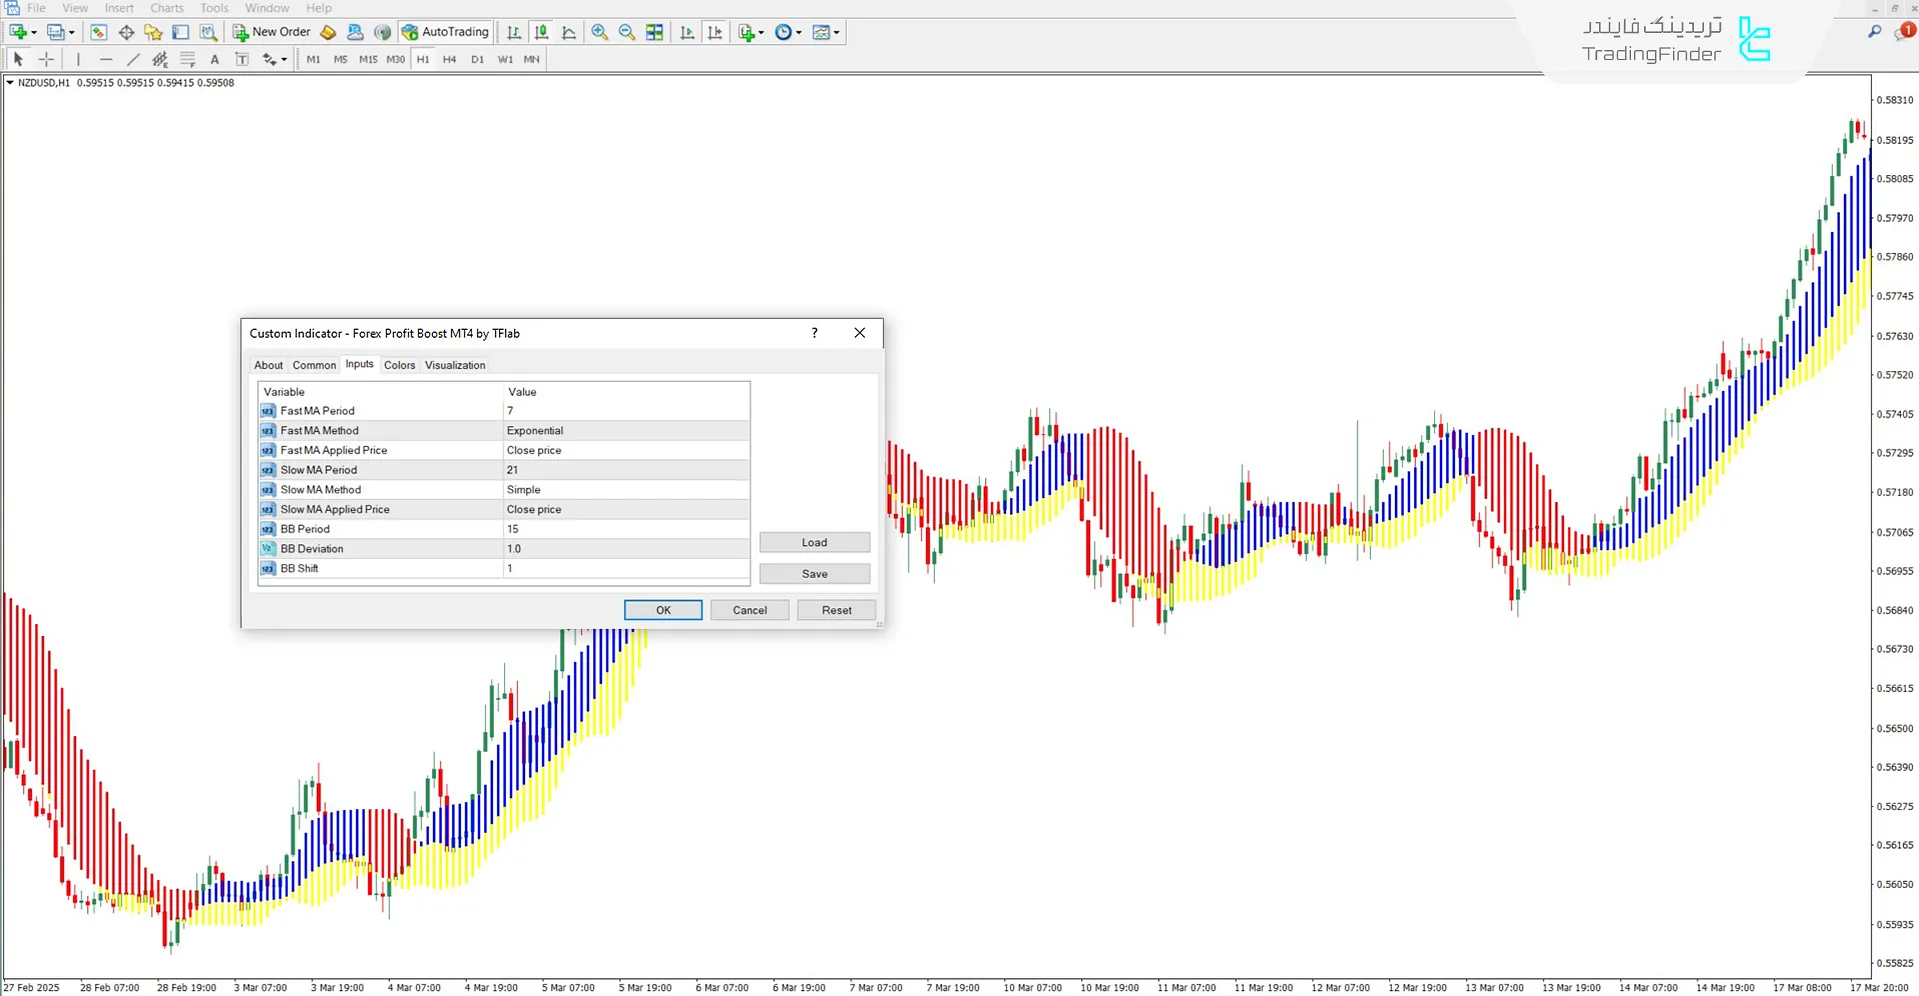Open the New Order window

[271, 32]
